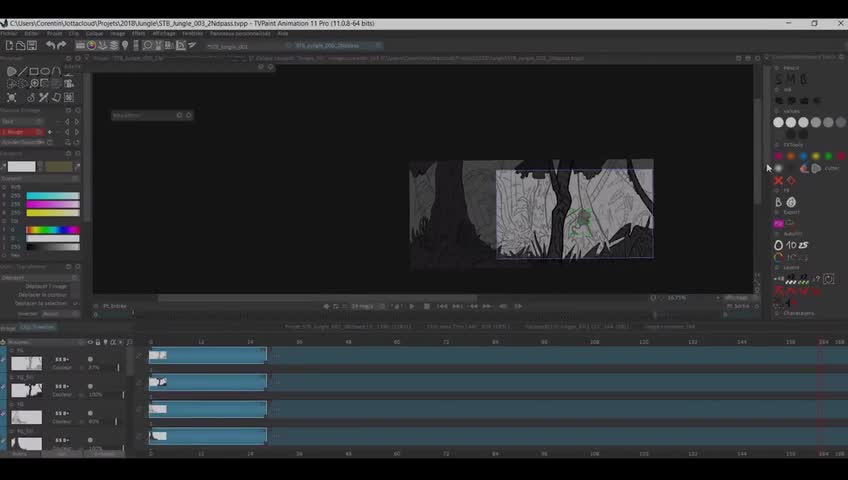Screen dimensions: 848x480
Task: Click Déplacer le contour button
Action: [43, 295]
